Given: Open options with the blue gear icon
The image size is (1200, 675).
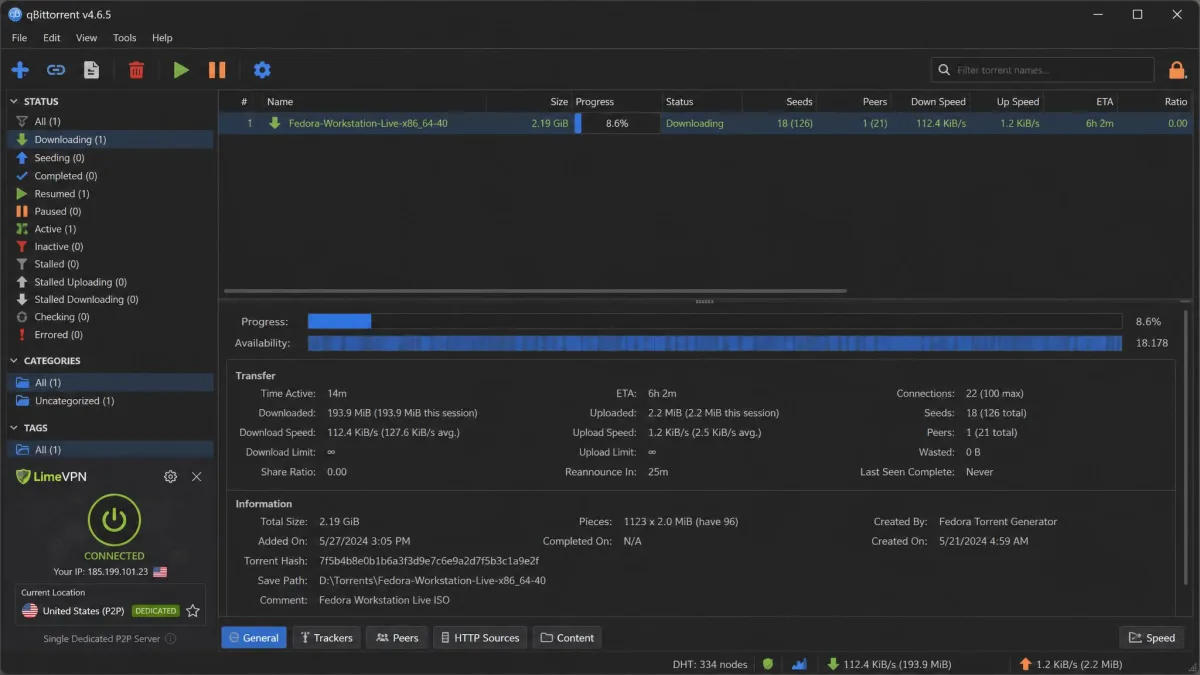Looking at the screenshot, I should click(262, 70).
